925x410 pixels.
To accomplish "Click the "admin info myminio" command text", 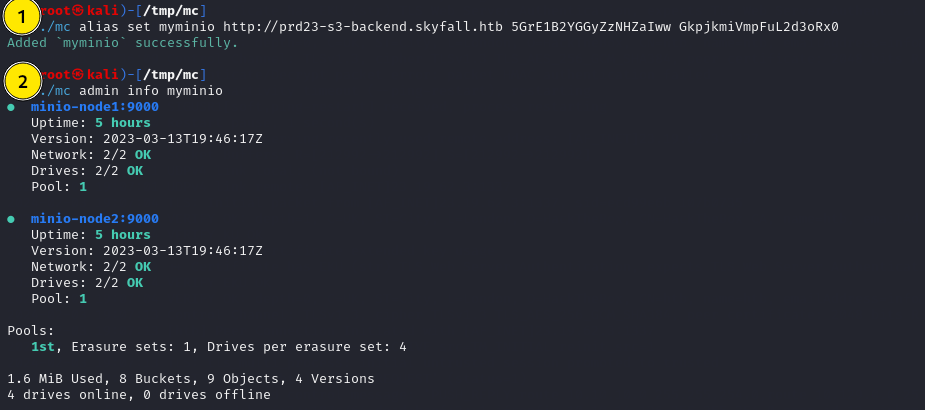I will click(x=151, y=91).
